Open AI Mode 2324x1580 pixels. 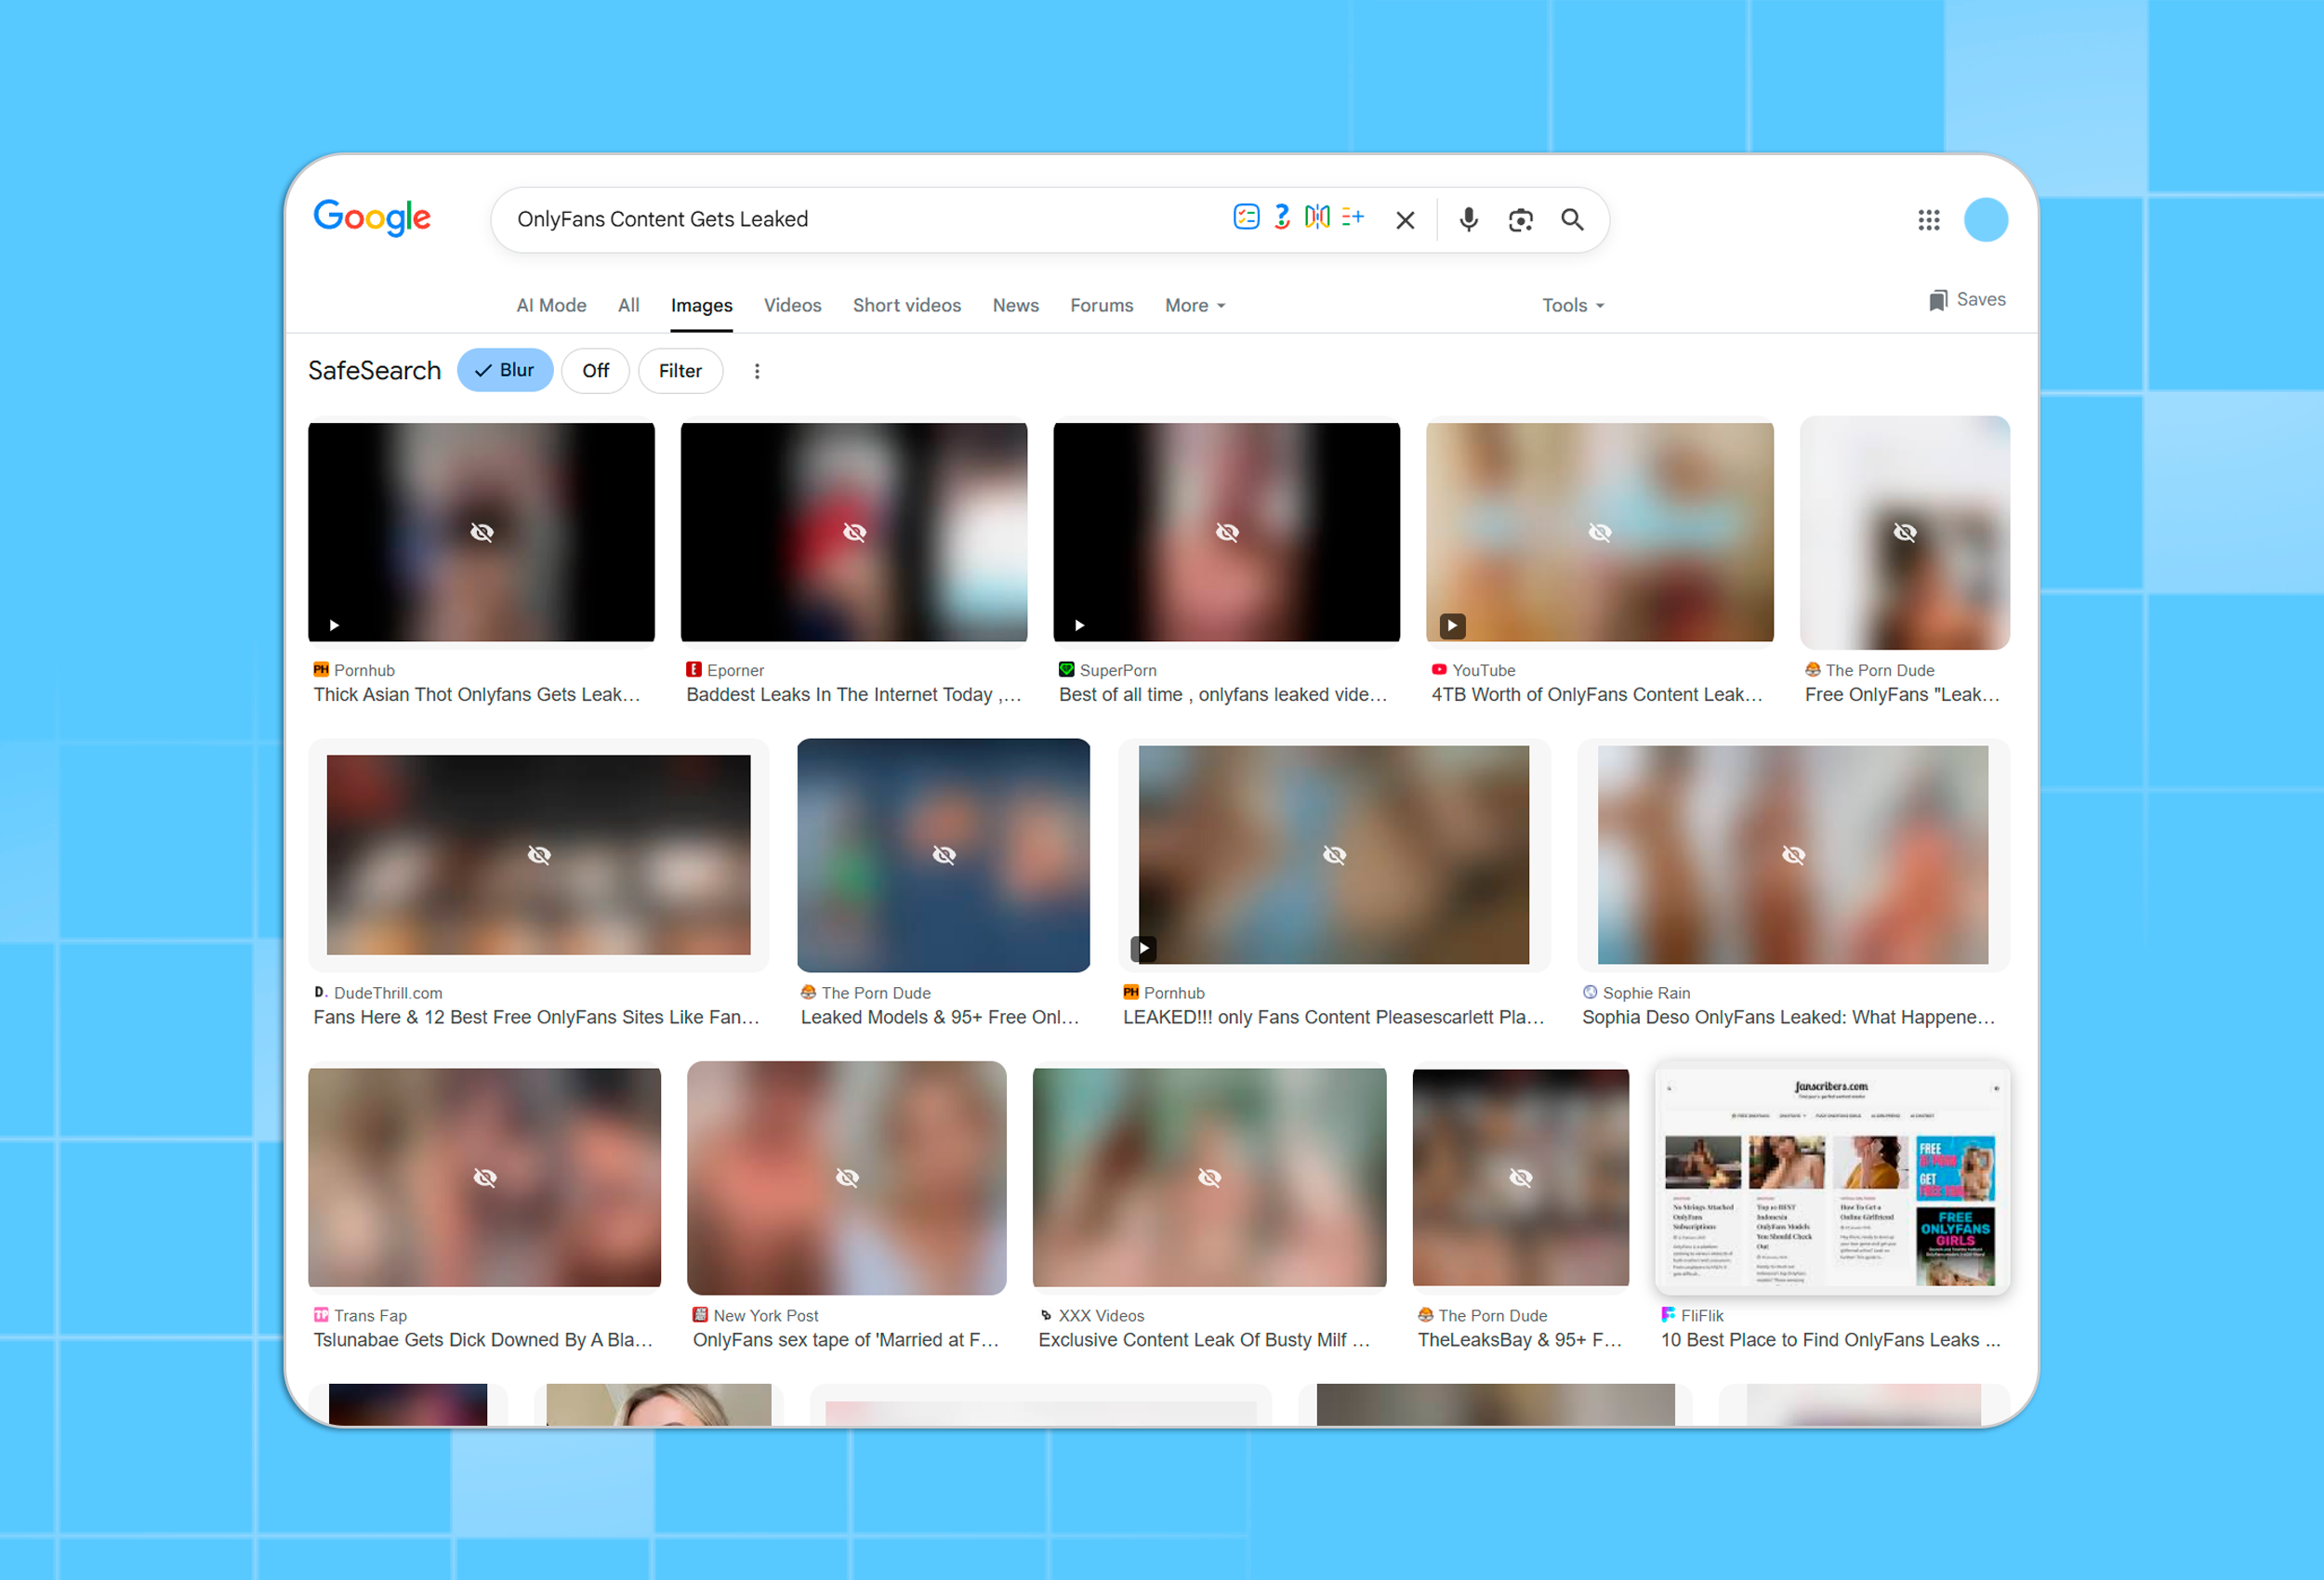point(551,306)
